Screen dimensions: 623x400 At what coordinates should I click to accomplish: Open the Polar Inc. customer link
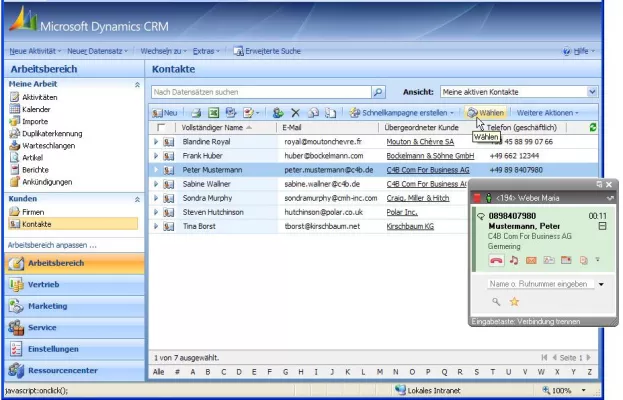402,213
